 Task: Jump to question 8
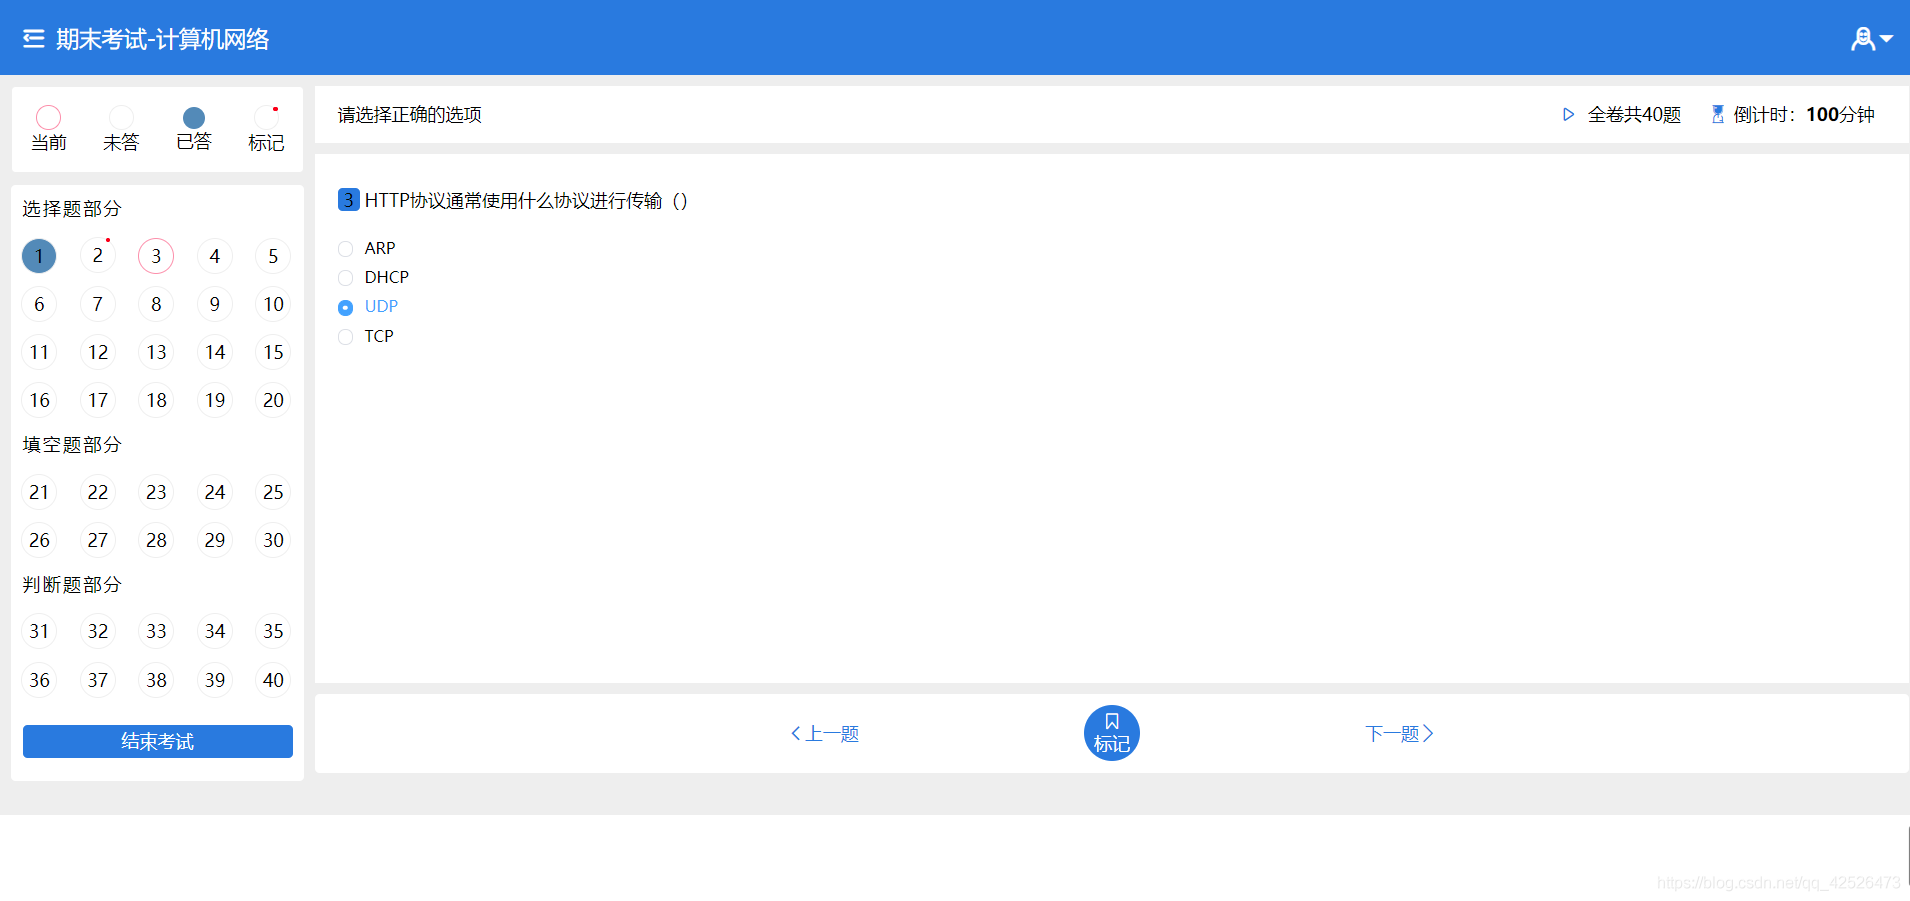tap(156, 304)
